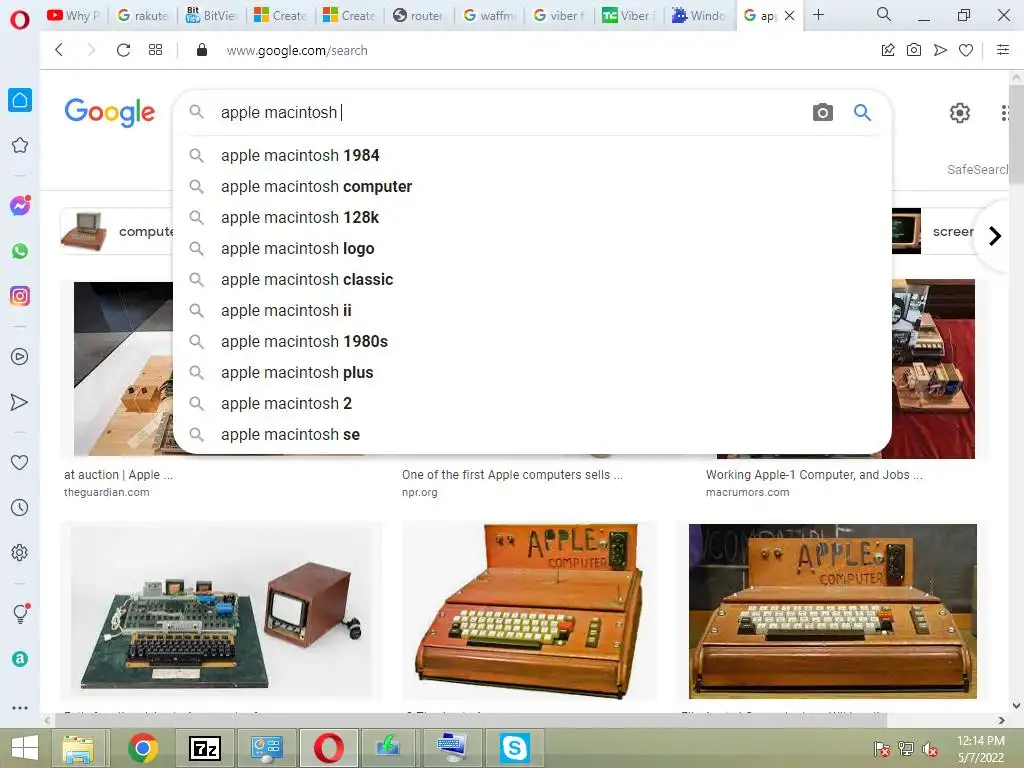Open Messenger in the Opera sidebar
This screenshot has width=1024, height=768.
[20, 206]
